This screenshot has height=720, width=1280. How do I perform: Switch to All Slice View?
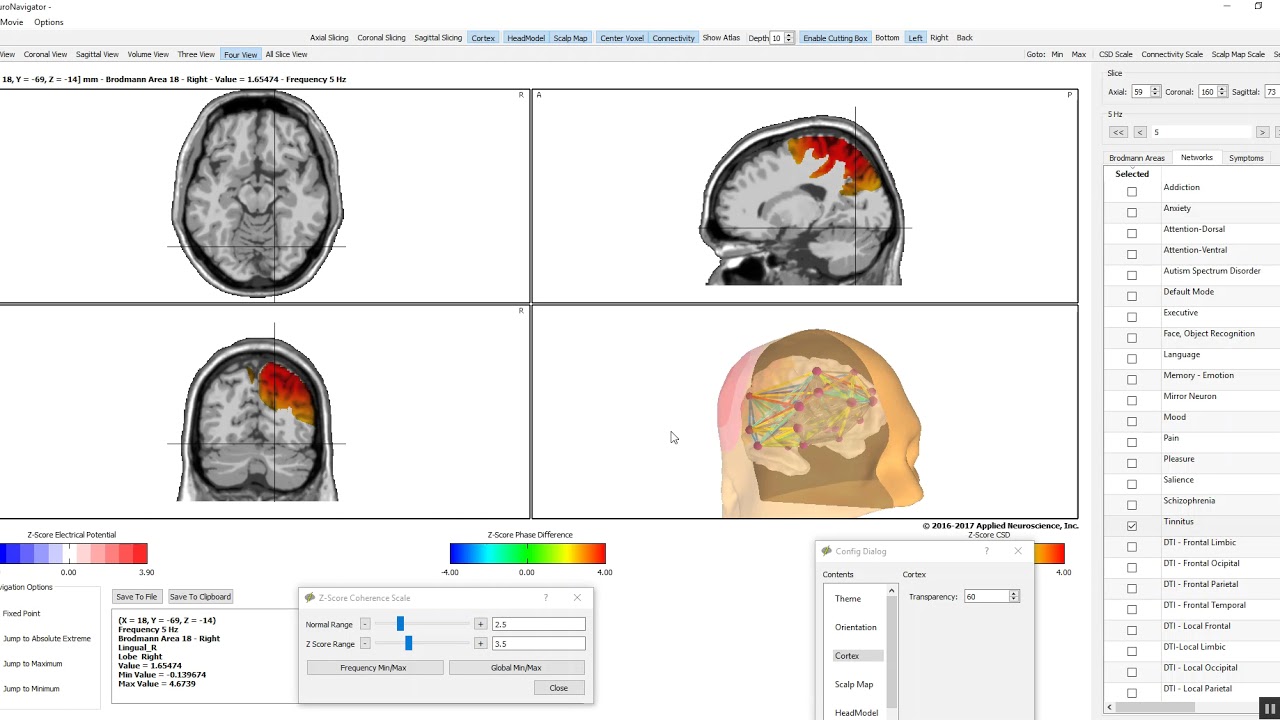pos(286,54)
